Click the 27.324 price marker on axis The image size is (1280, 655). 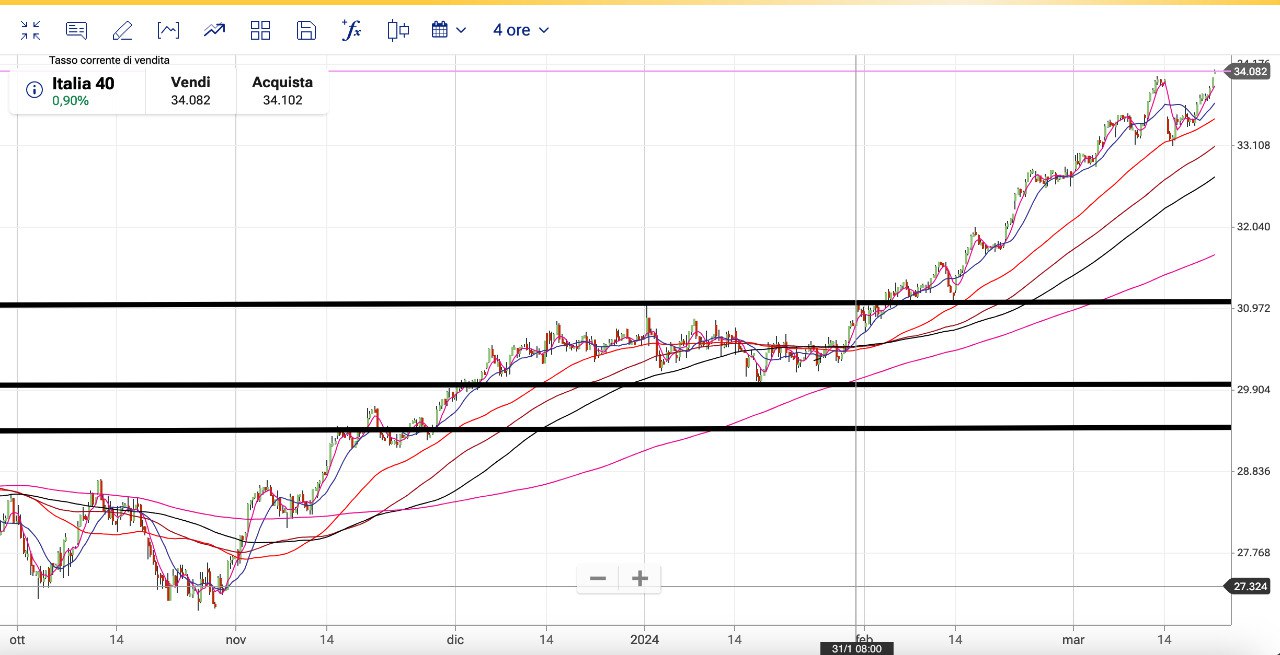[x=1251, y=586]
